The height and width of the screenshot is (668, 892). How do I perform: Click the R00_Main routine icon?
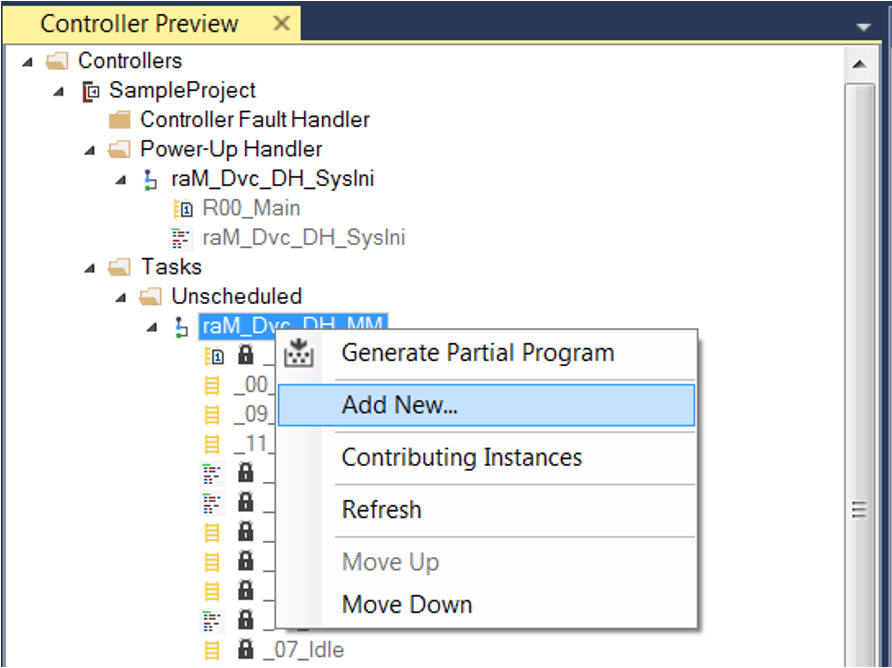click(x=183, y=209)
